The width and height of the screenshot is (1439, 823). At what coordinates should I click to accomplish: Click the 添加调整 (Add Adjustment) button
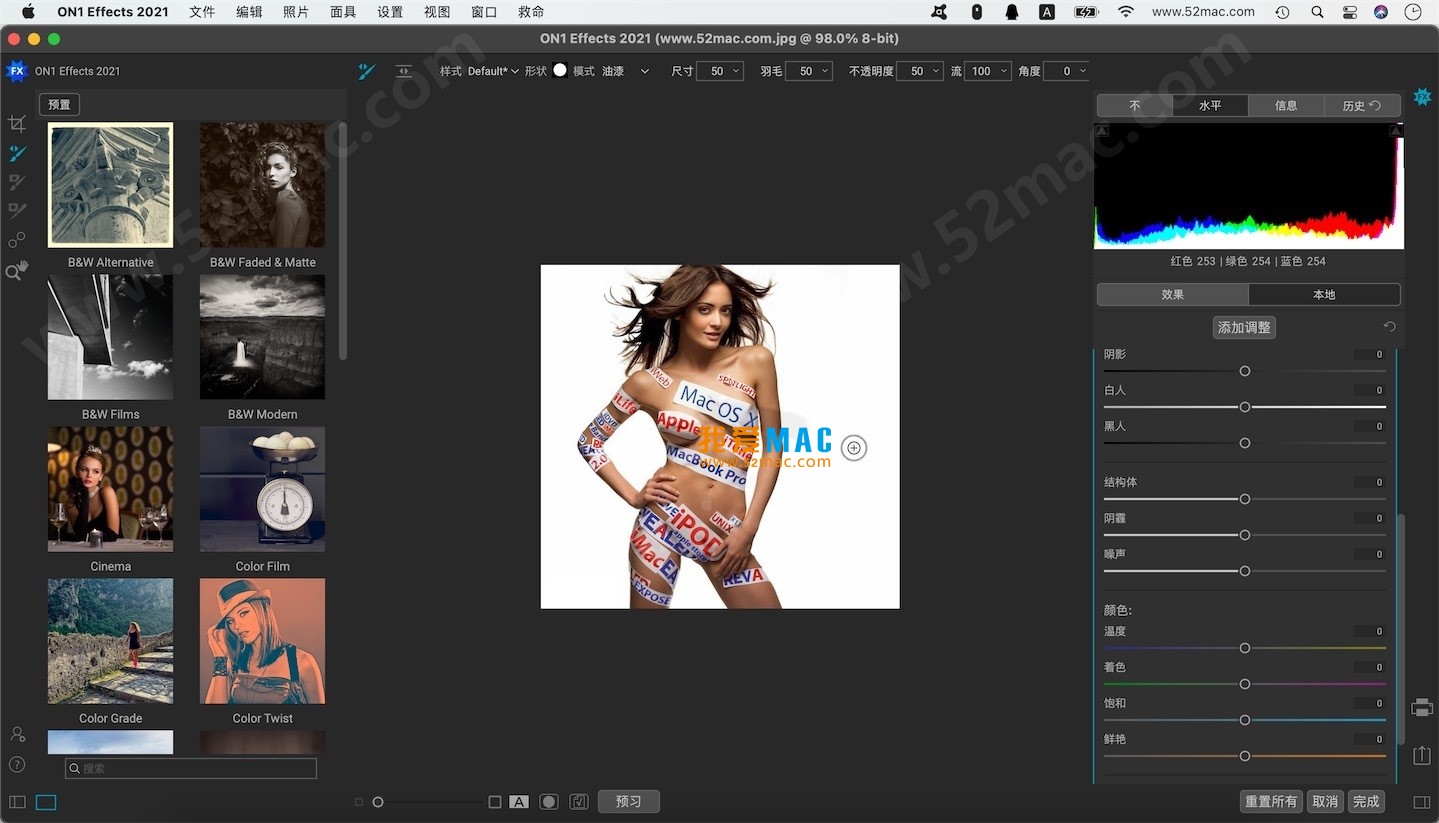coord(1244,327)
